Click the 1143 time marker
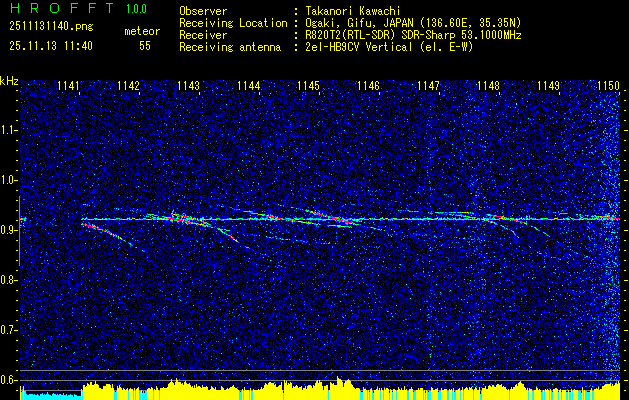The width and height of the screenshot is (629, 400). pos(189,85)
